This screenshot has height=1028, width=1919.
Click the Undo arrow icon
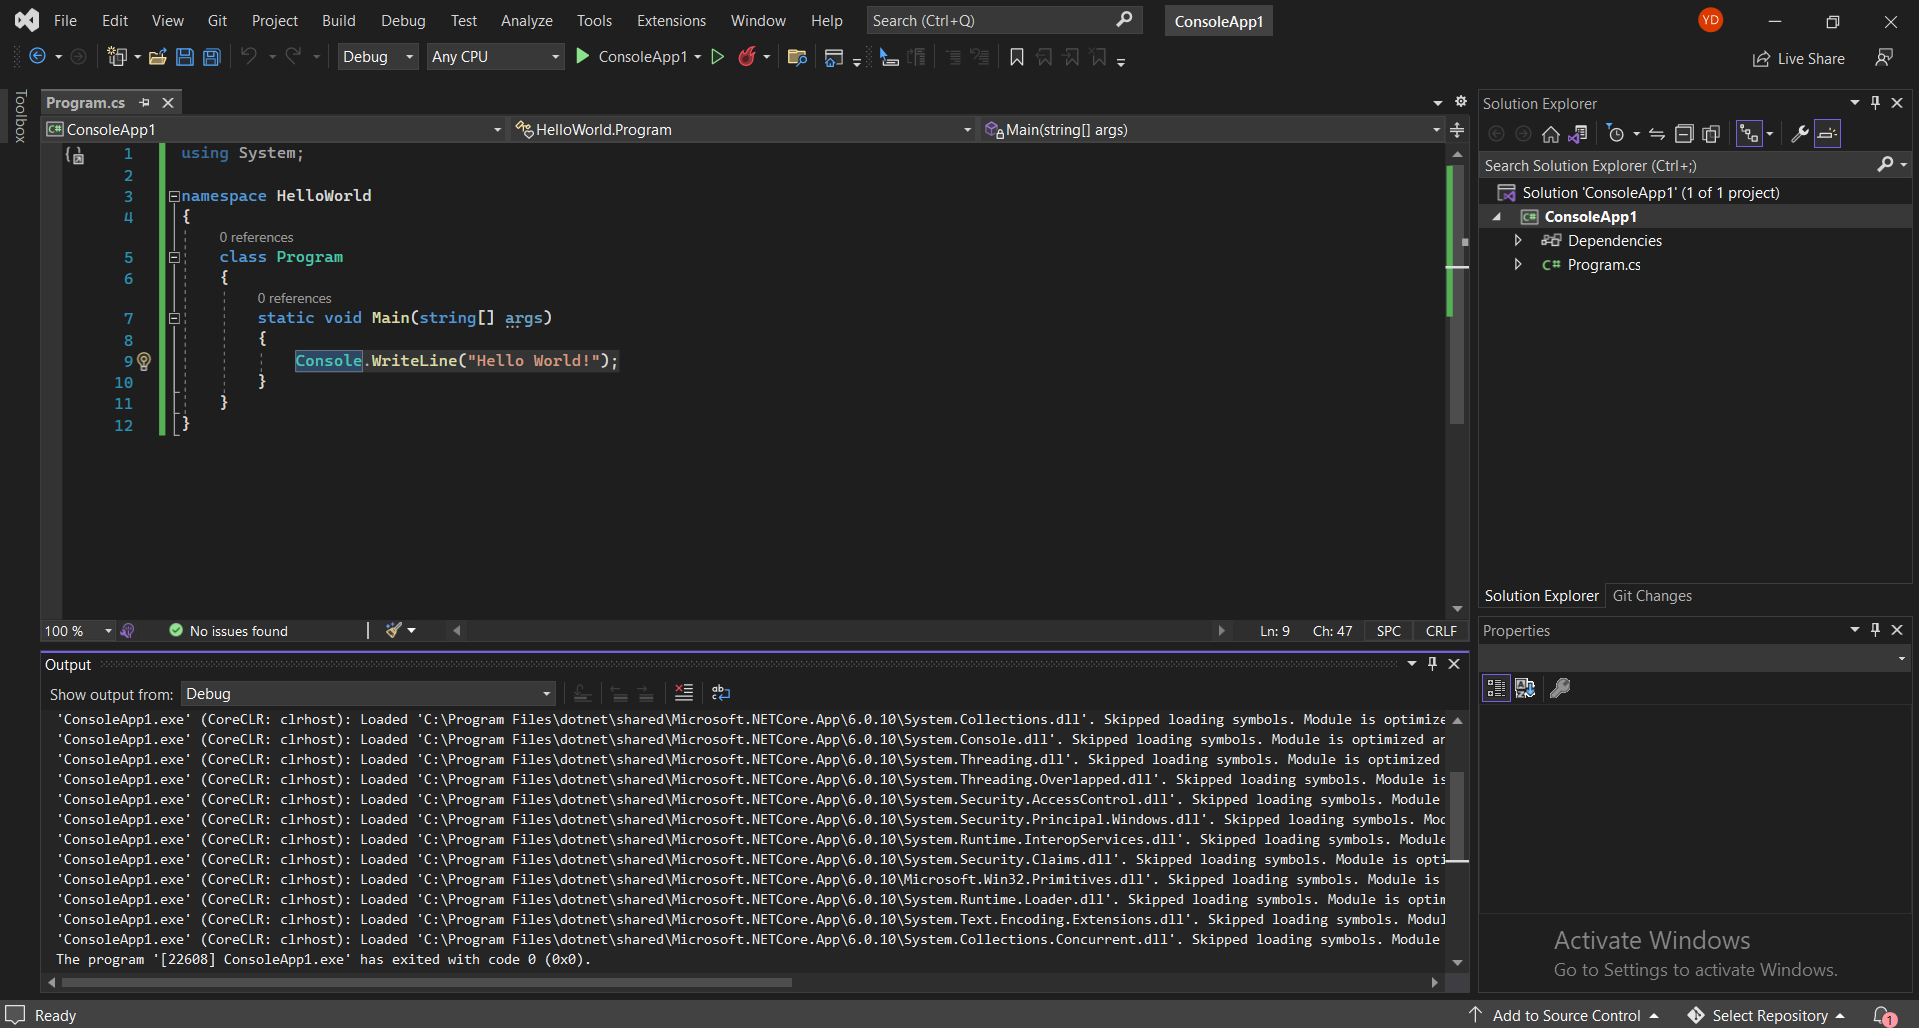pos(249,57)
